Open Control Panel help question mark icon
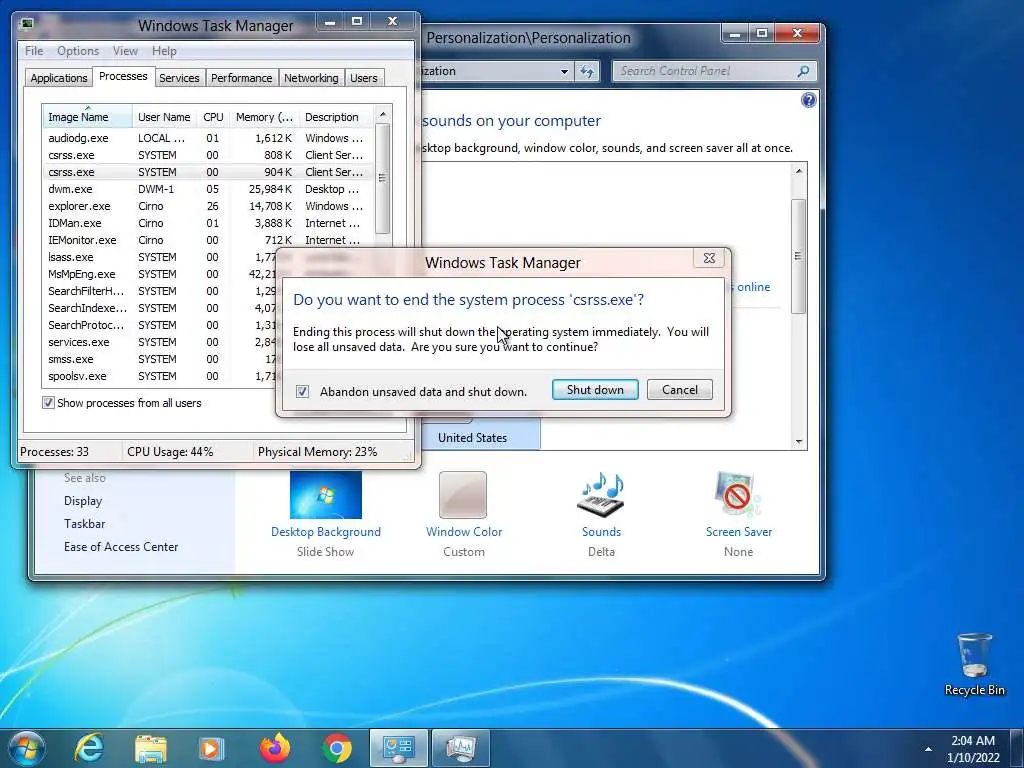The image size is (1024, 768). coord(808,100)
